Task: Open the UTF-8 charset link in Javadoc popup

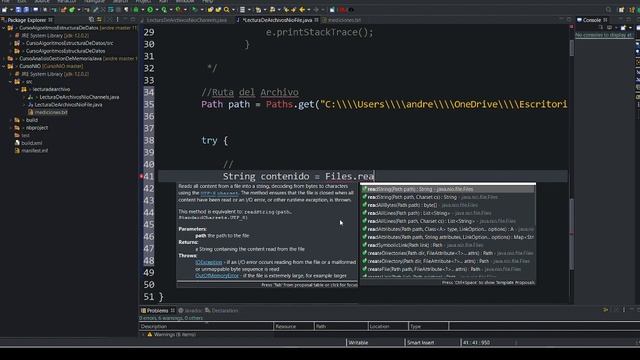Action: click(219, 193)
